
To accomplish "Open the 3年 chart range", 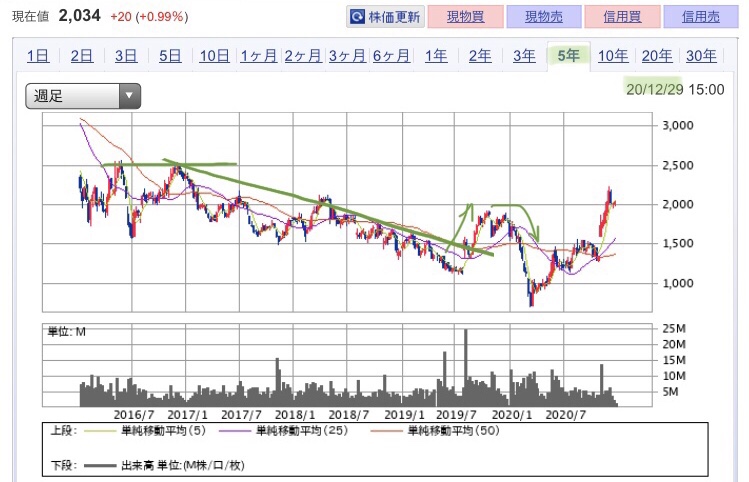I will point(524,56).
